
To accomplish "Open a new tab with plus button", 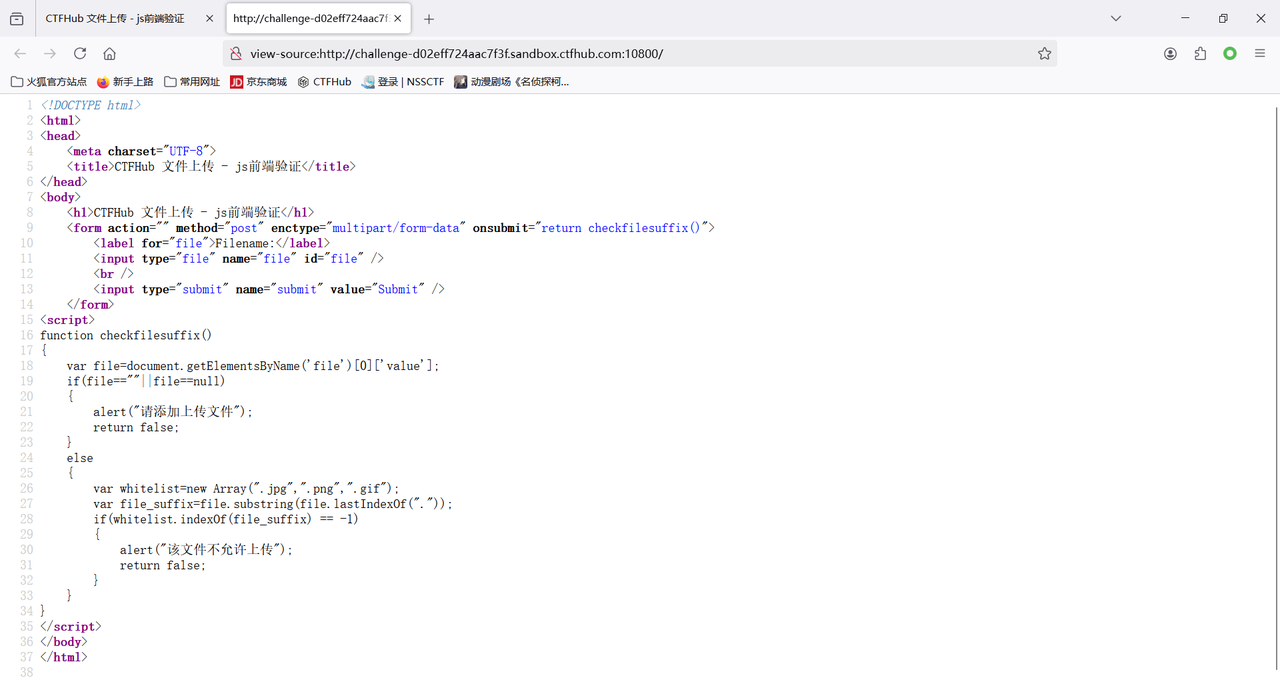I will coord(429,19).
